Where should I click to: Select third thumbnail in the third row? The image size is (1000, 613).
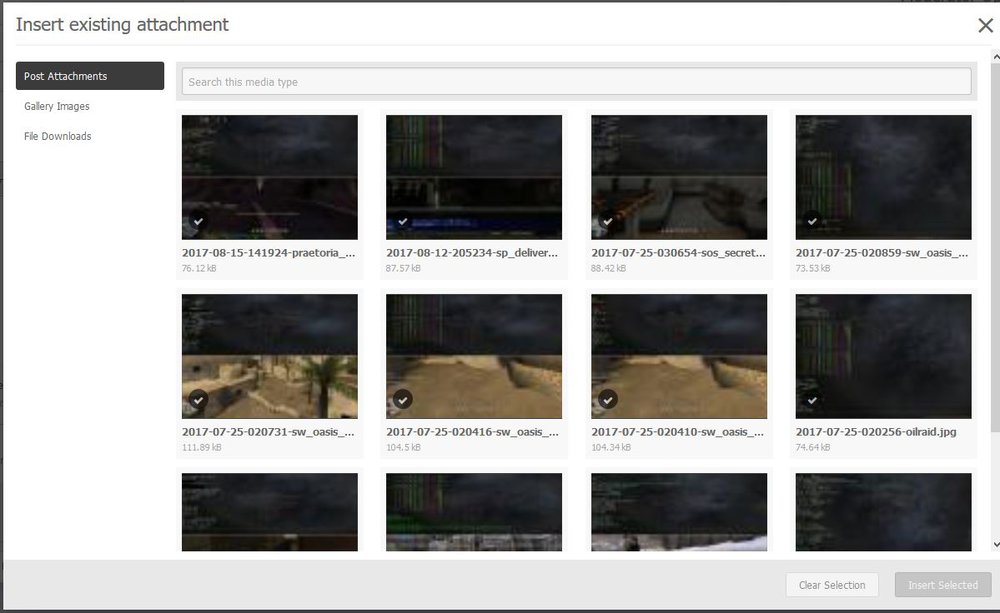tap(679, 512)
